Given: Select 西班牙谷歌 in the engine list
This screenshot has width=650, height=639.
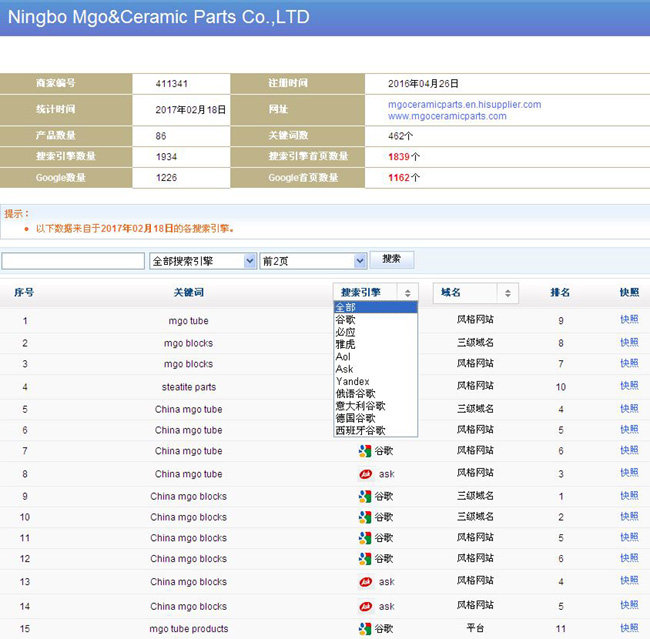Looking at the screenshot, I should point(375,430).
